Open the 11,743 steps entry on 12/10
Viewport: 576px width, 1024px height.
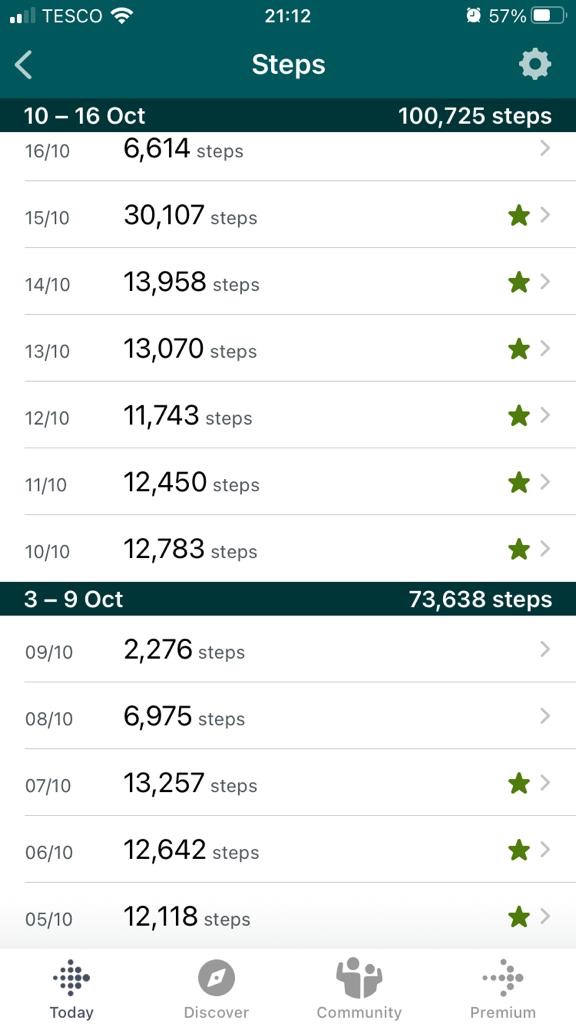click(x=288, y=415)
